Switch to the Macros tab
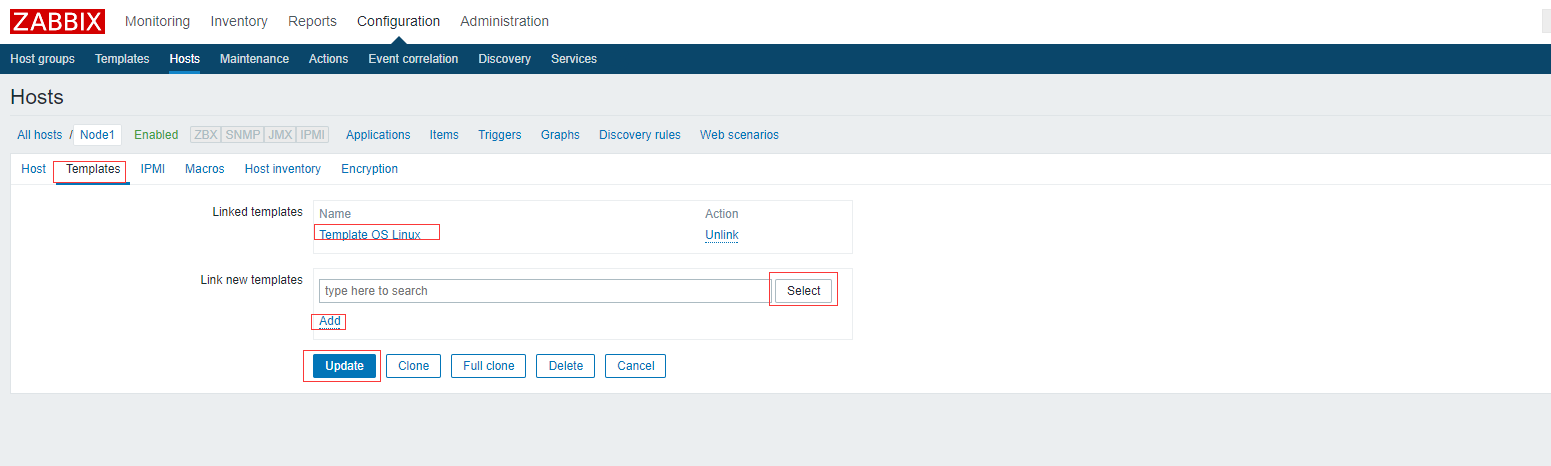Screen dimensions: 1551x466 point(205,169)
